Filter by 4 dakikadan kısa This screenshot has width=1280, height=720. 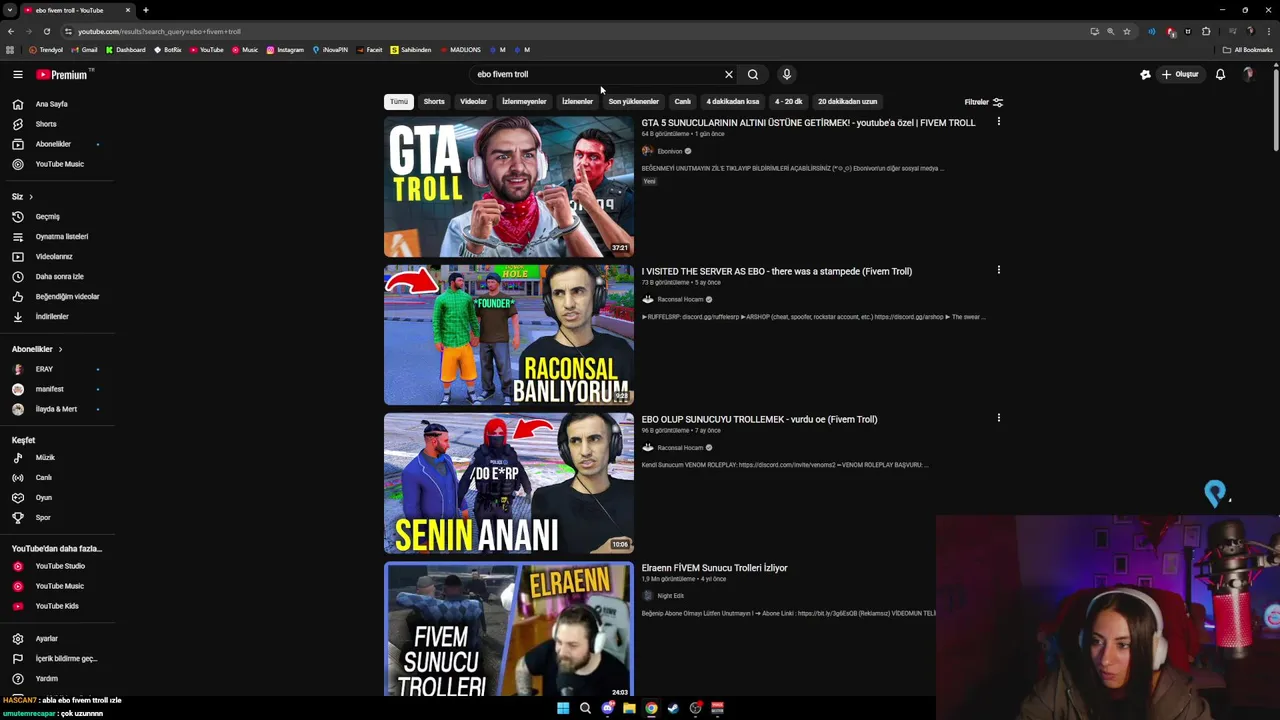coord(732,101)
